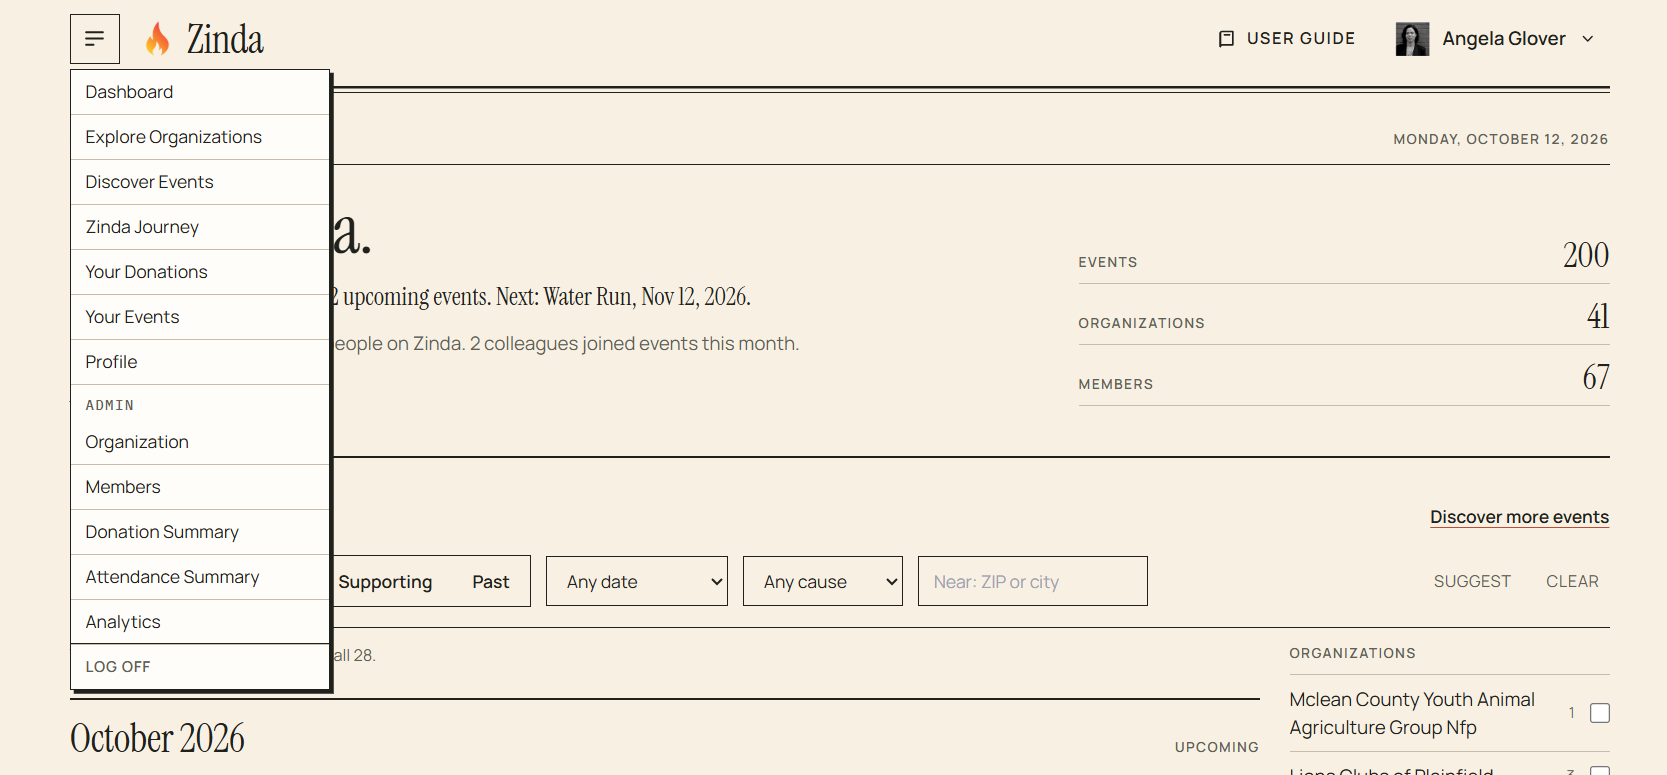Open Donation Summary menu entry
1667x775 pixels.
pos(200,532)
